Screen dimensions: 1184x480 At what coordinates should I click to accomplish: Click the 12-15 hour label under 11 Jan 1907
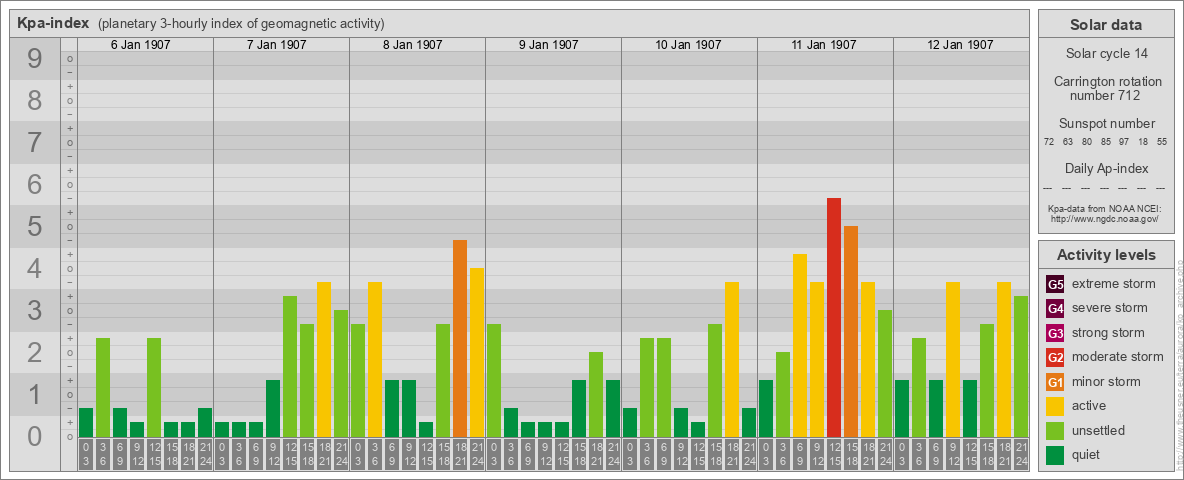(834, 454)
